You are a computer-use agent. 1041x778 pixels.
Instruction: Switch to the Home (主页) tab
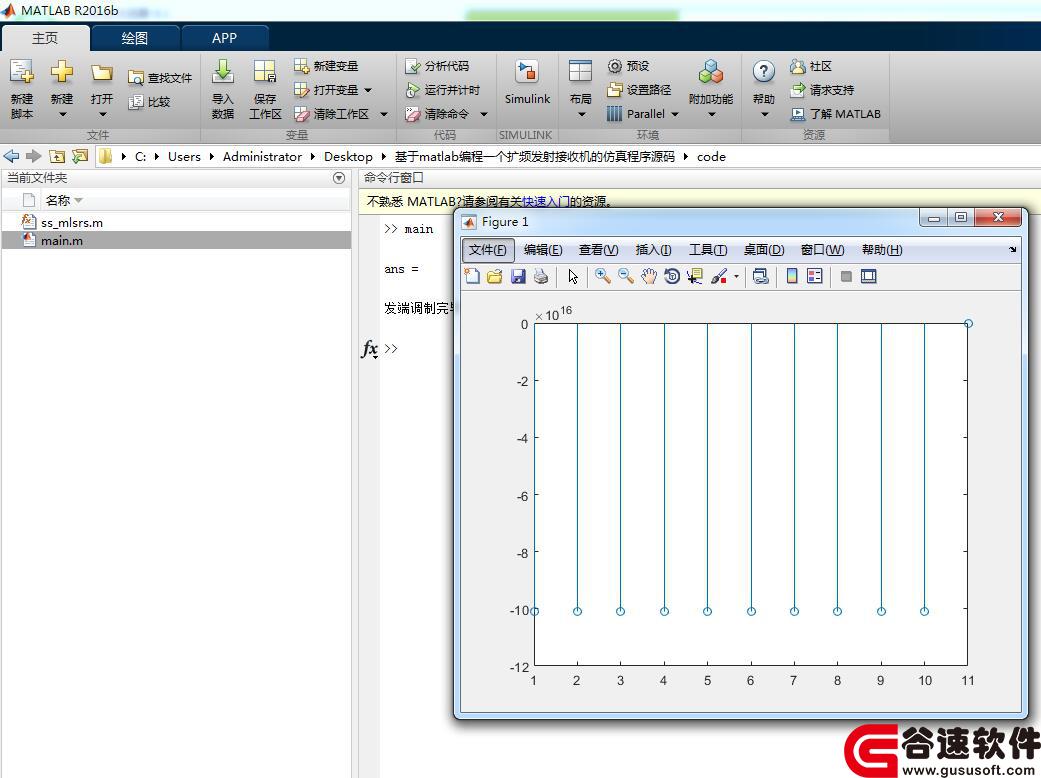pos(45,38)
